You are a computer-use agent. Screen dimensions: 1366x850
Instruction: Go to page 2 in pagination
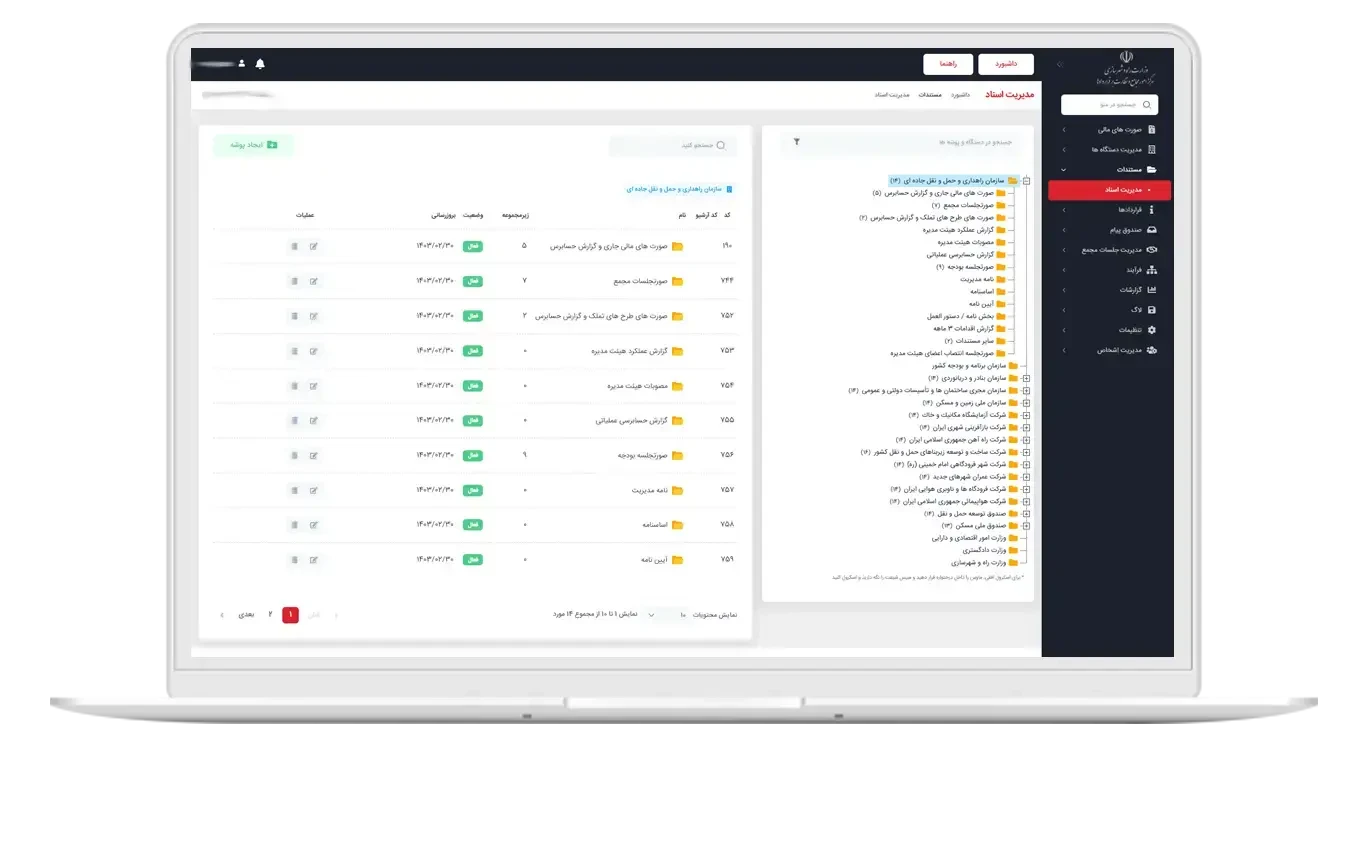pyautogui.click(x=269, y=615)
